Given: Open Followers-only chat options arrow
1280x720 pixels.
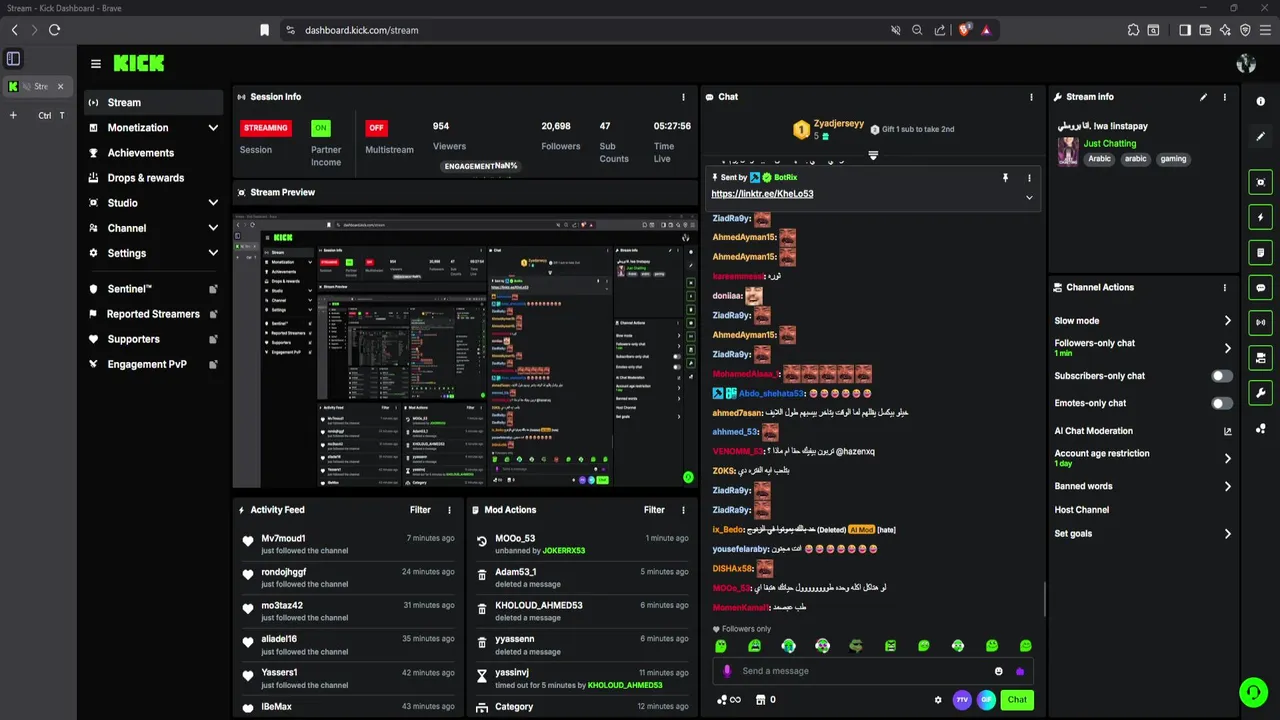Looking at the screenshot, I should coord(1227,348).
